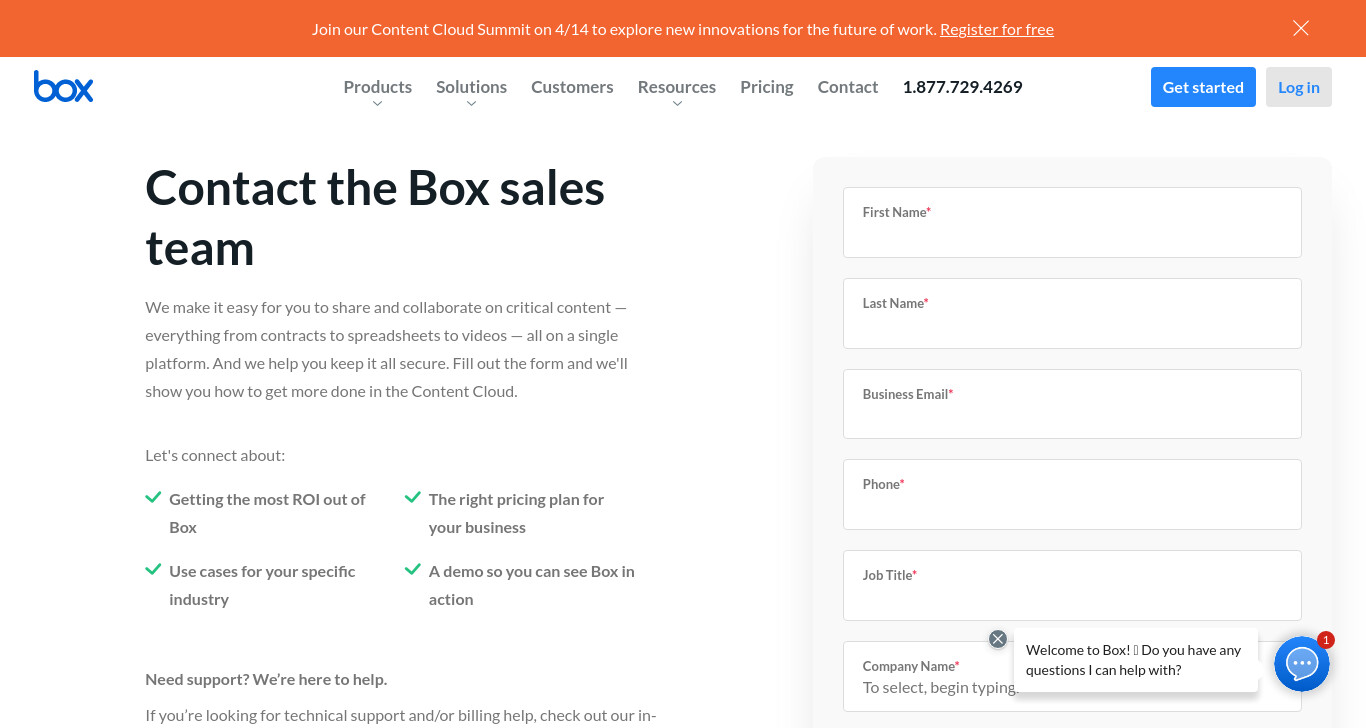Go to the Pricing page
The height and width of the screenshot is (728, 1366).
[767, 87]
